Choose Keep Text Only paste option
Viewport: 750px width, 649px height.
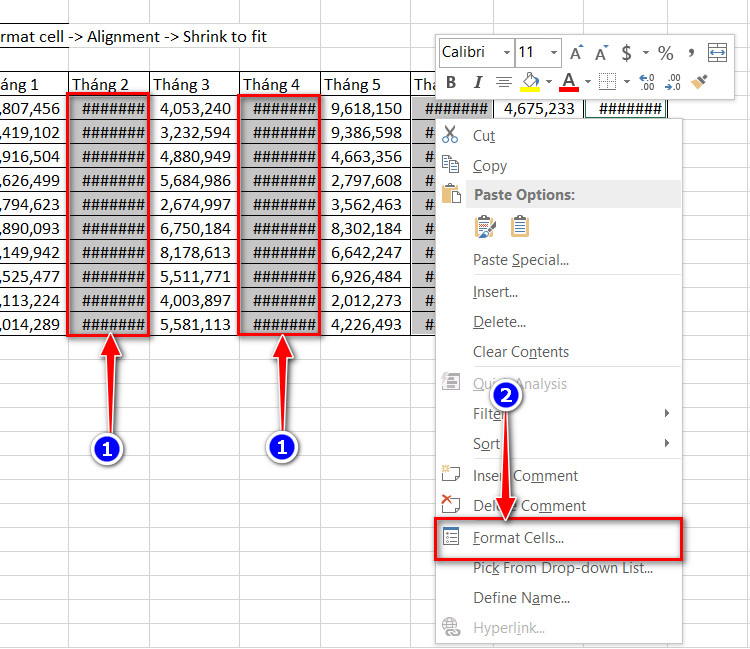pos(520,227)
